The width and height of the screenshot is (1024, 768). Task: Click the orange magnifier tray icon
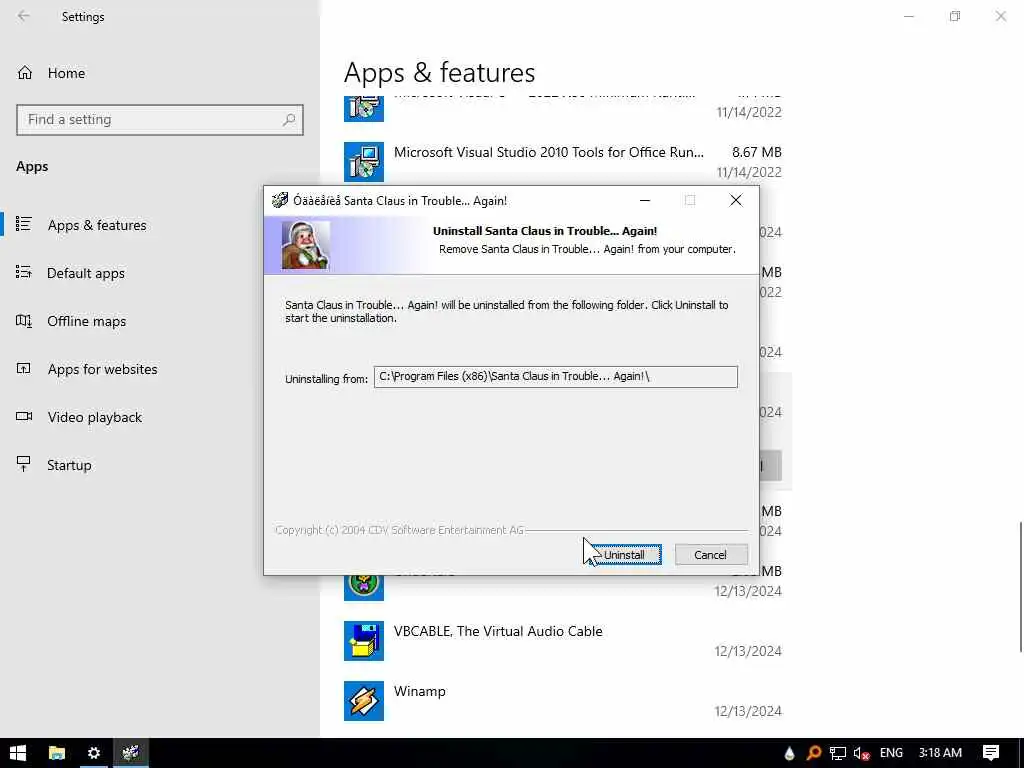814,754
